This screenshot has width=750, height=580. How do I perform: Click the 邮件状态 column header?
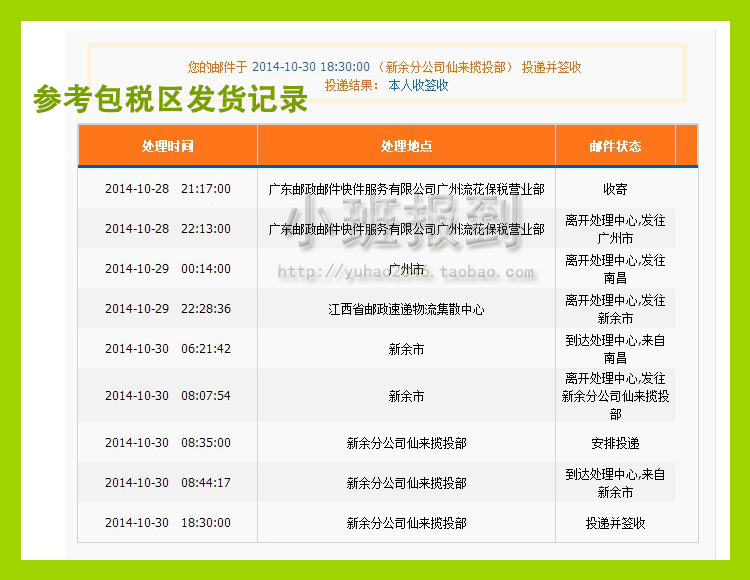[615, 146]
